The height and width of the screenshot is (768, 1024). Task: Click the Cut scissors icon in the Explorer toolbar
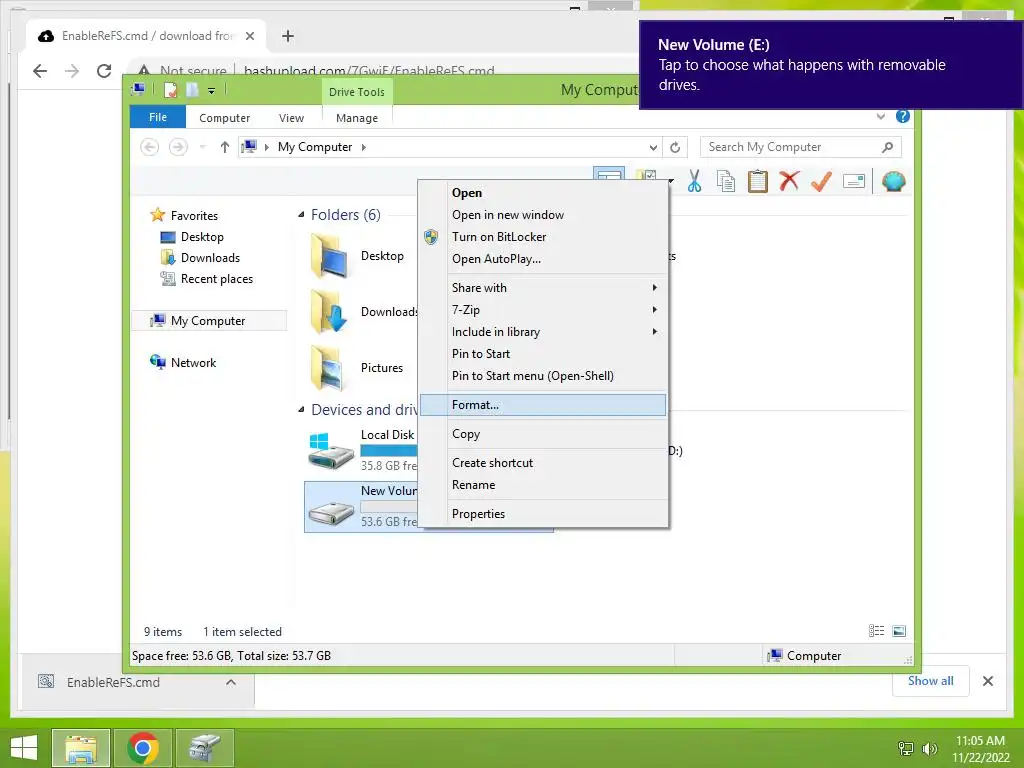[694, 181]
